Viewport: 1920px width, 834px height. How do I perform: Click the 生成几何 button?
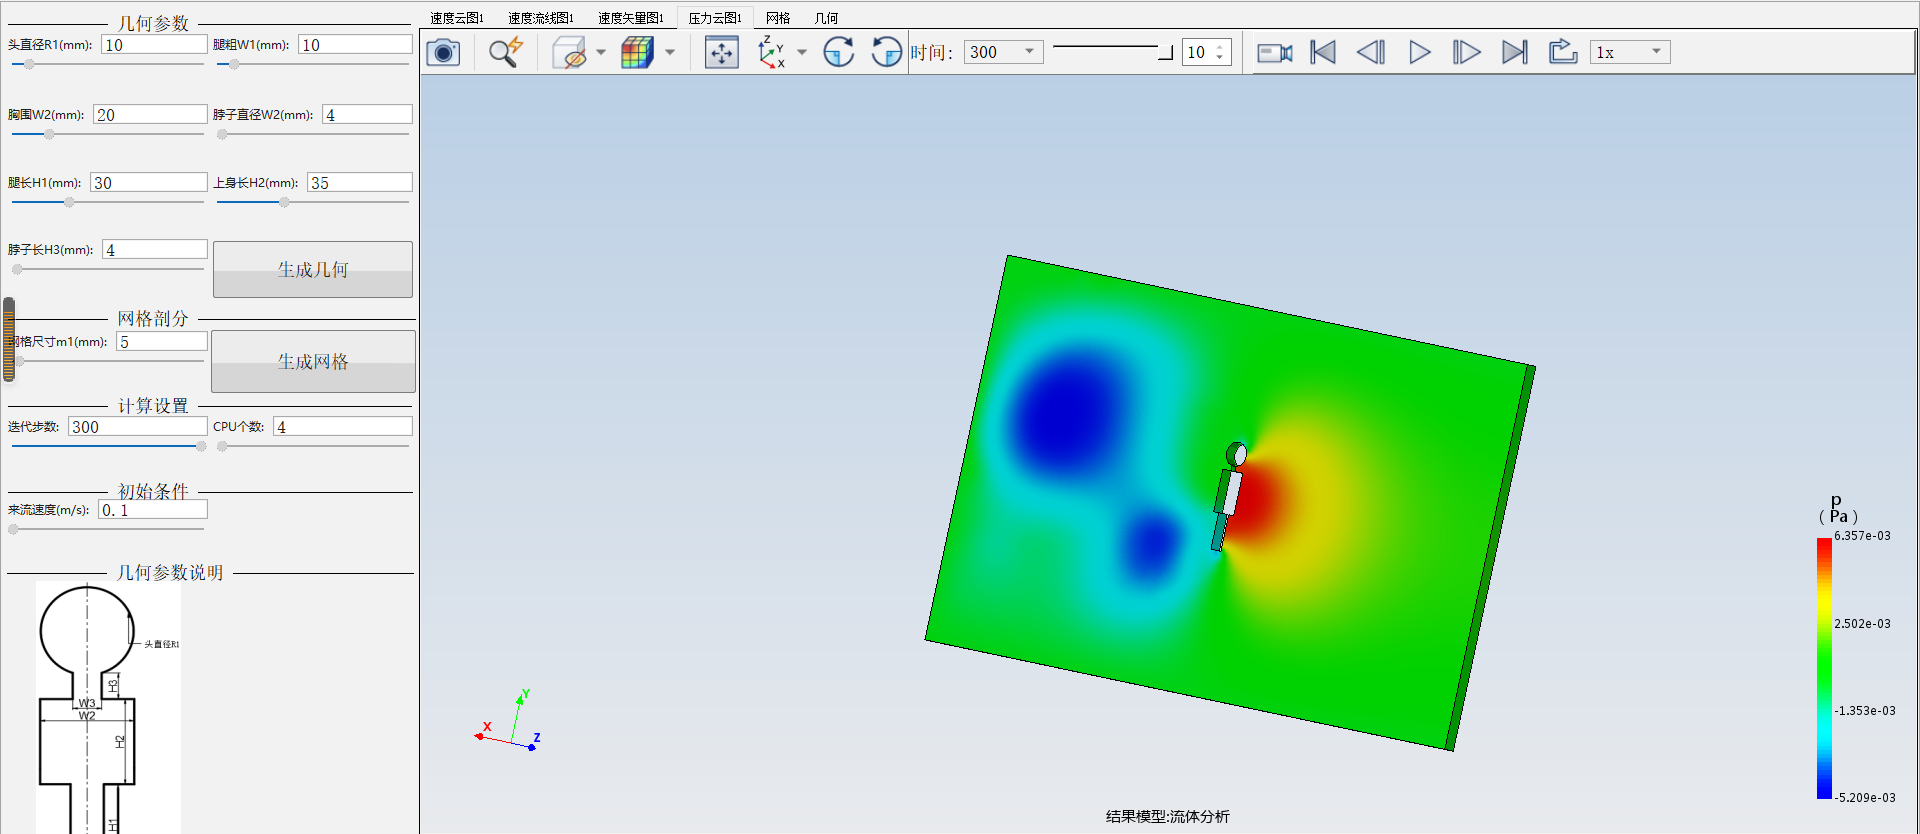(x=313, y=269)
